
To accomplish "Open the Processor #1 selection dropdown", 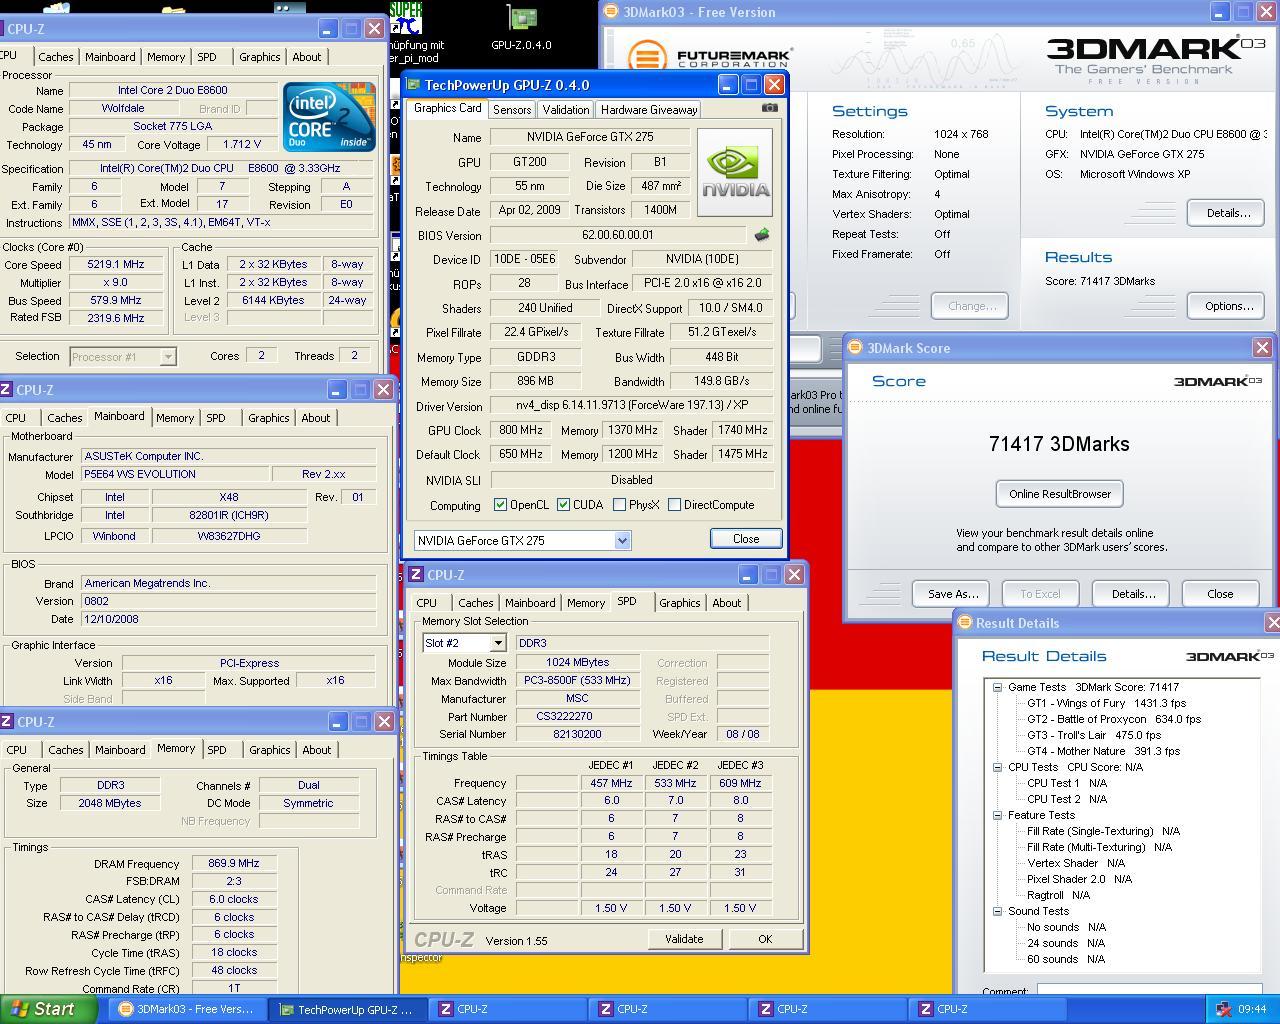I will [x=168, y=356].
